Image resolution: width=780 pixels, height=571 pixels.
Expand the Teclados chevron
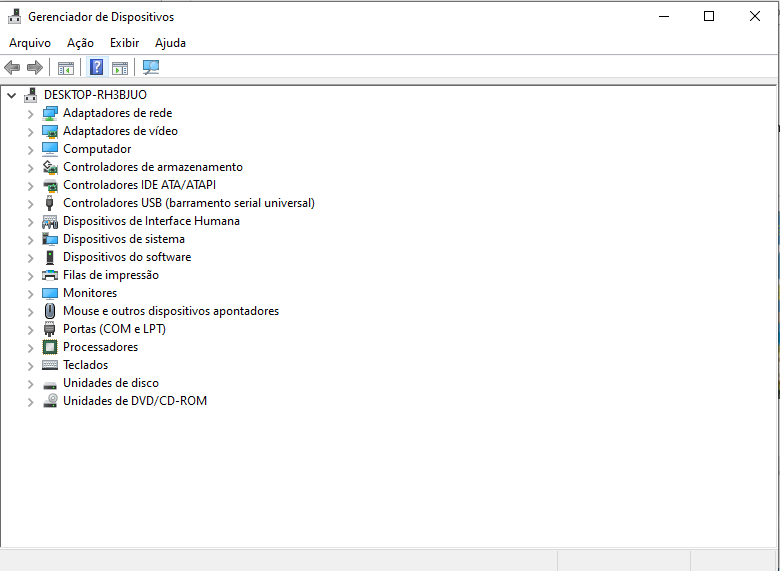[x=30, y=366]
